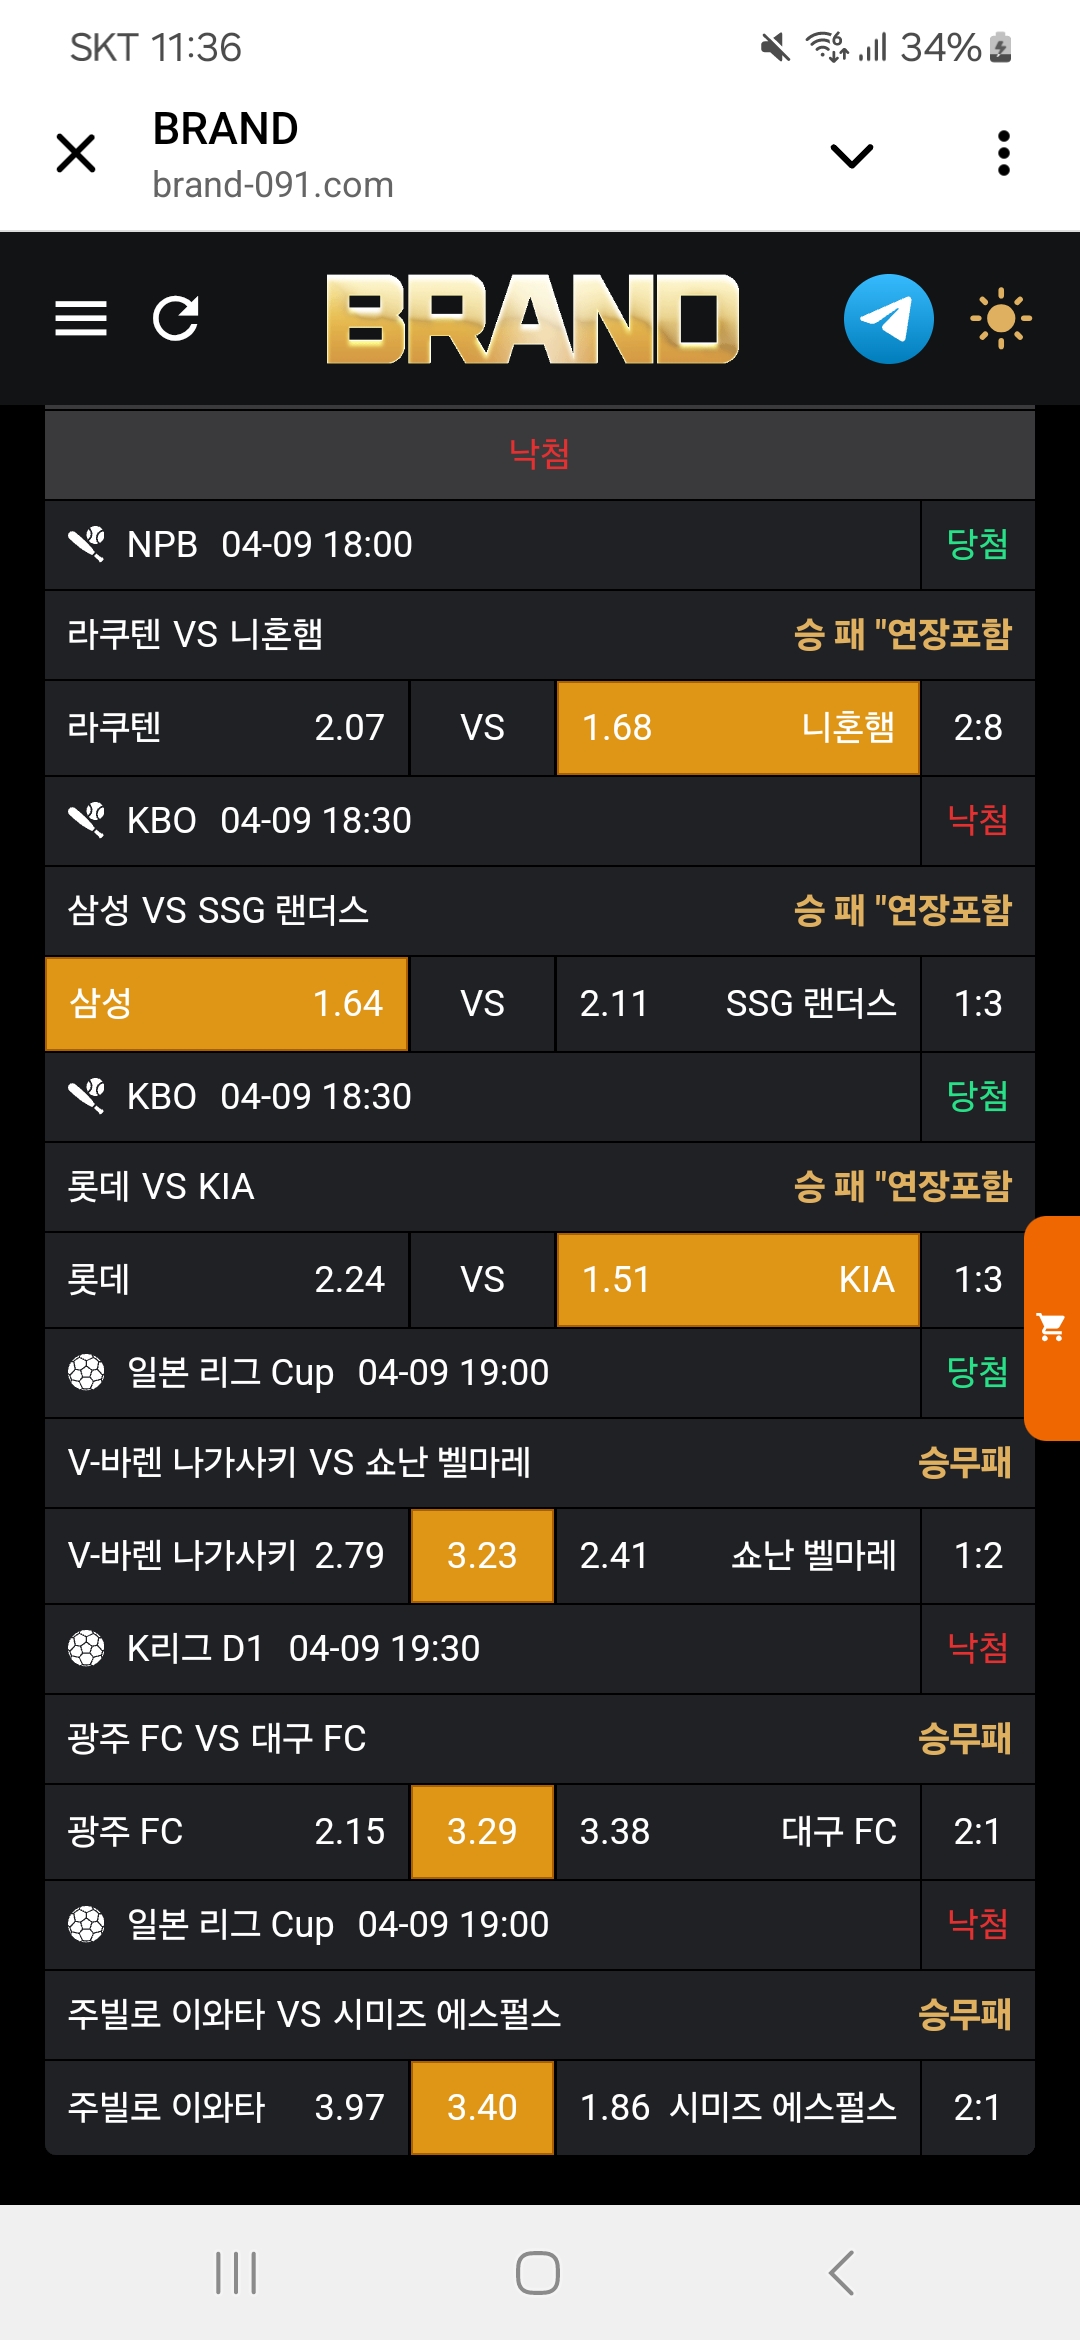
Task: Tap the 3.23 draw odds cell
Action: [482, 1556]
